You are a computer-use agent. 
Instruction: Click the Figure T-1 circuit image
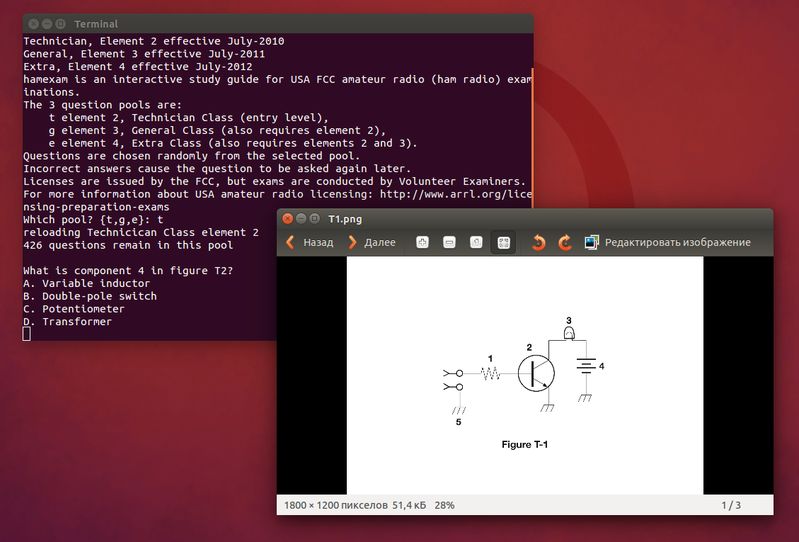tap(525, 375)
